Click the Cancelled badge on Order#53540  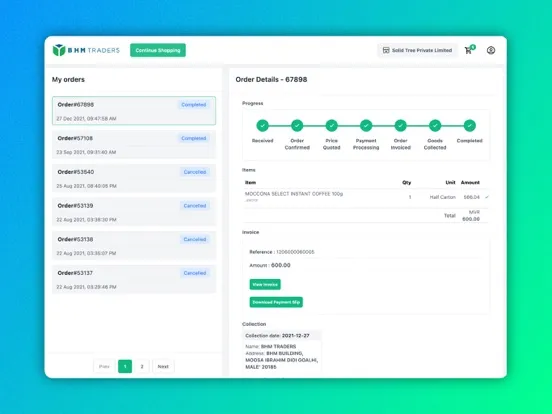click(x=195, y=172)
